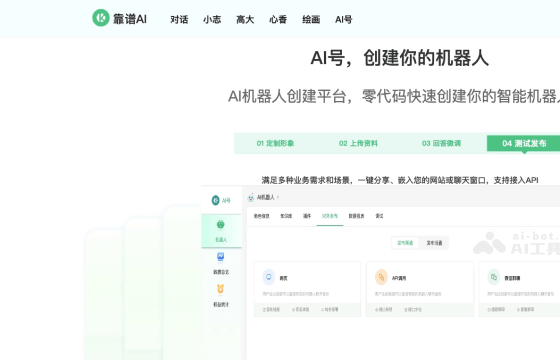Click the 测试 tab in the preview
The height and width of the screenshot is (360, 560).
click(x=379, y=216)
